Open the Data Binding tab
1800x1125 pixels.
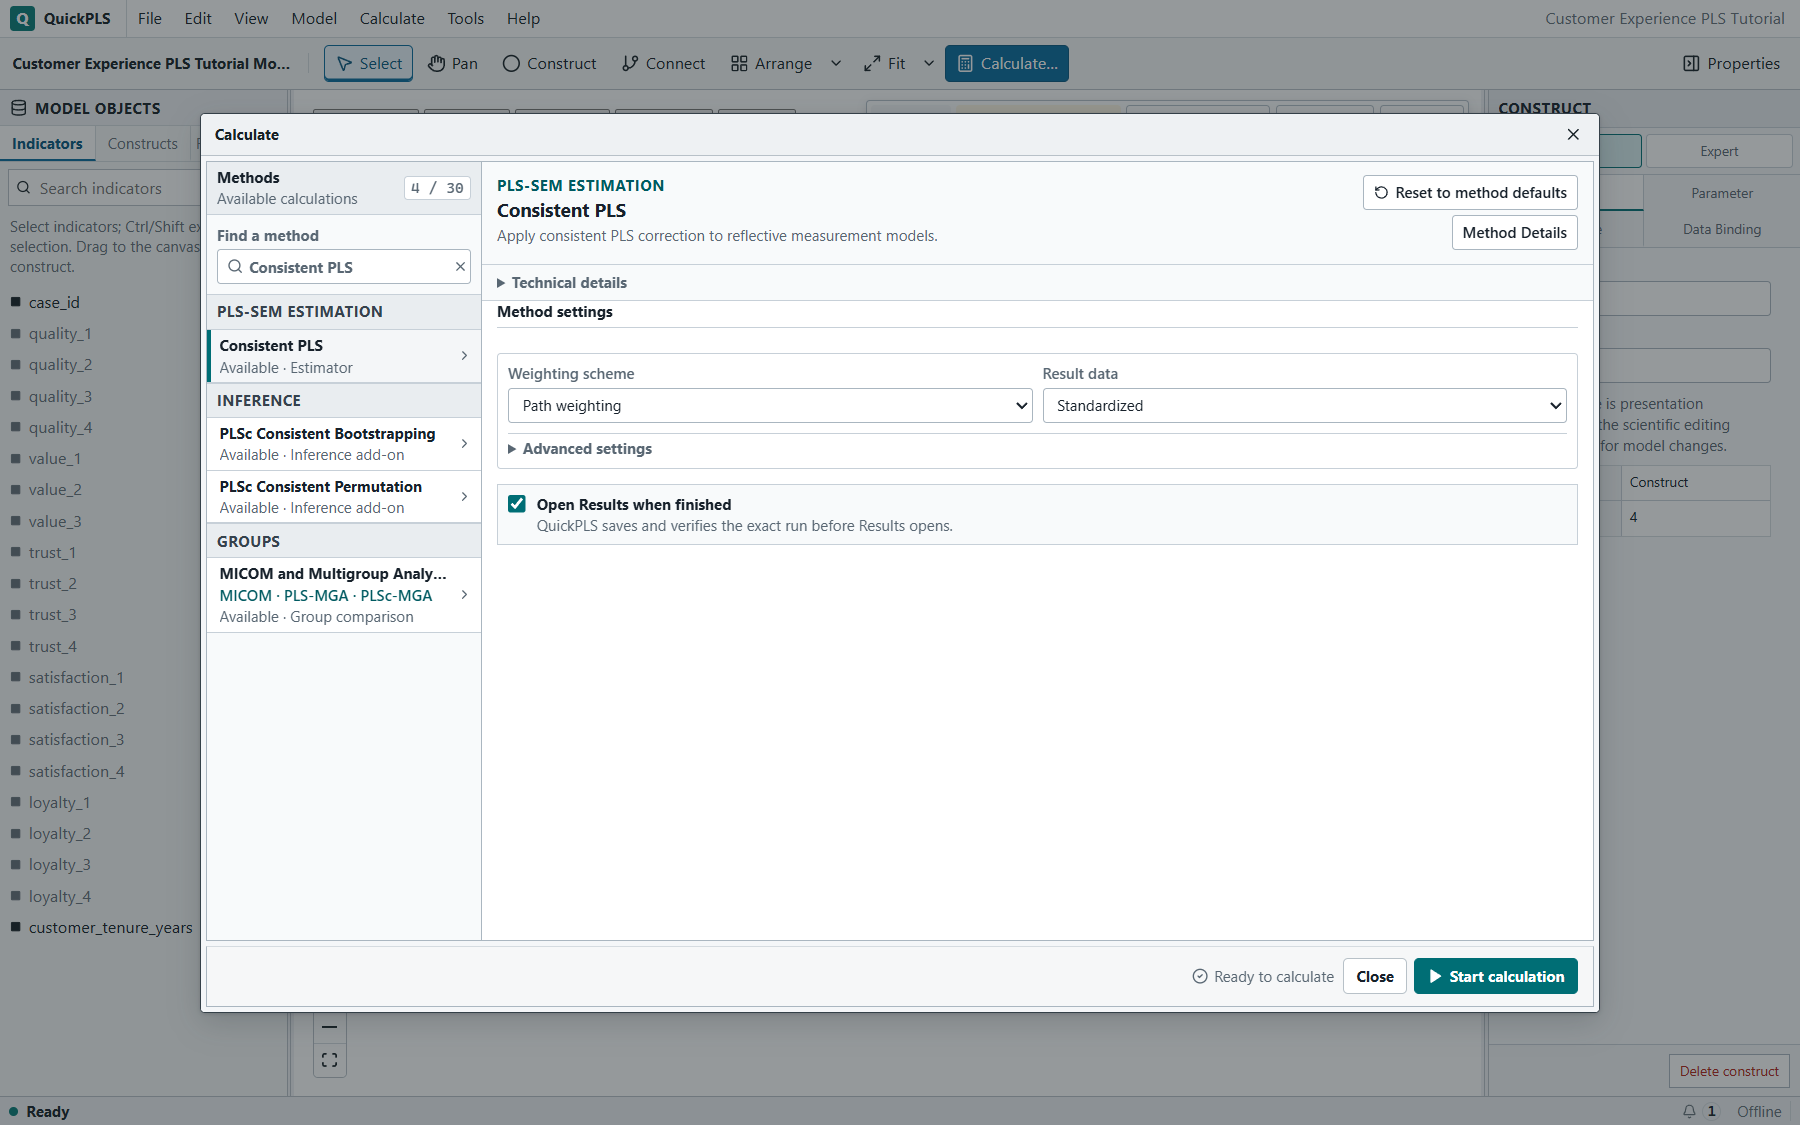[x=1721, y=229]
